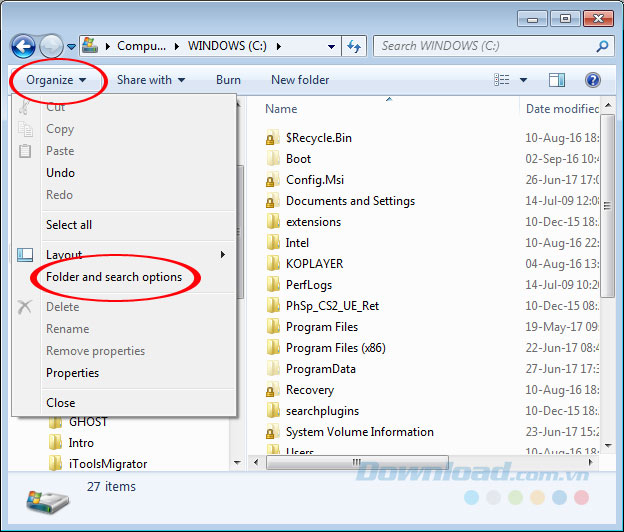
Task: Choose Close in the Organize menu
Action: [x=60, y=403]
